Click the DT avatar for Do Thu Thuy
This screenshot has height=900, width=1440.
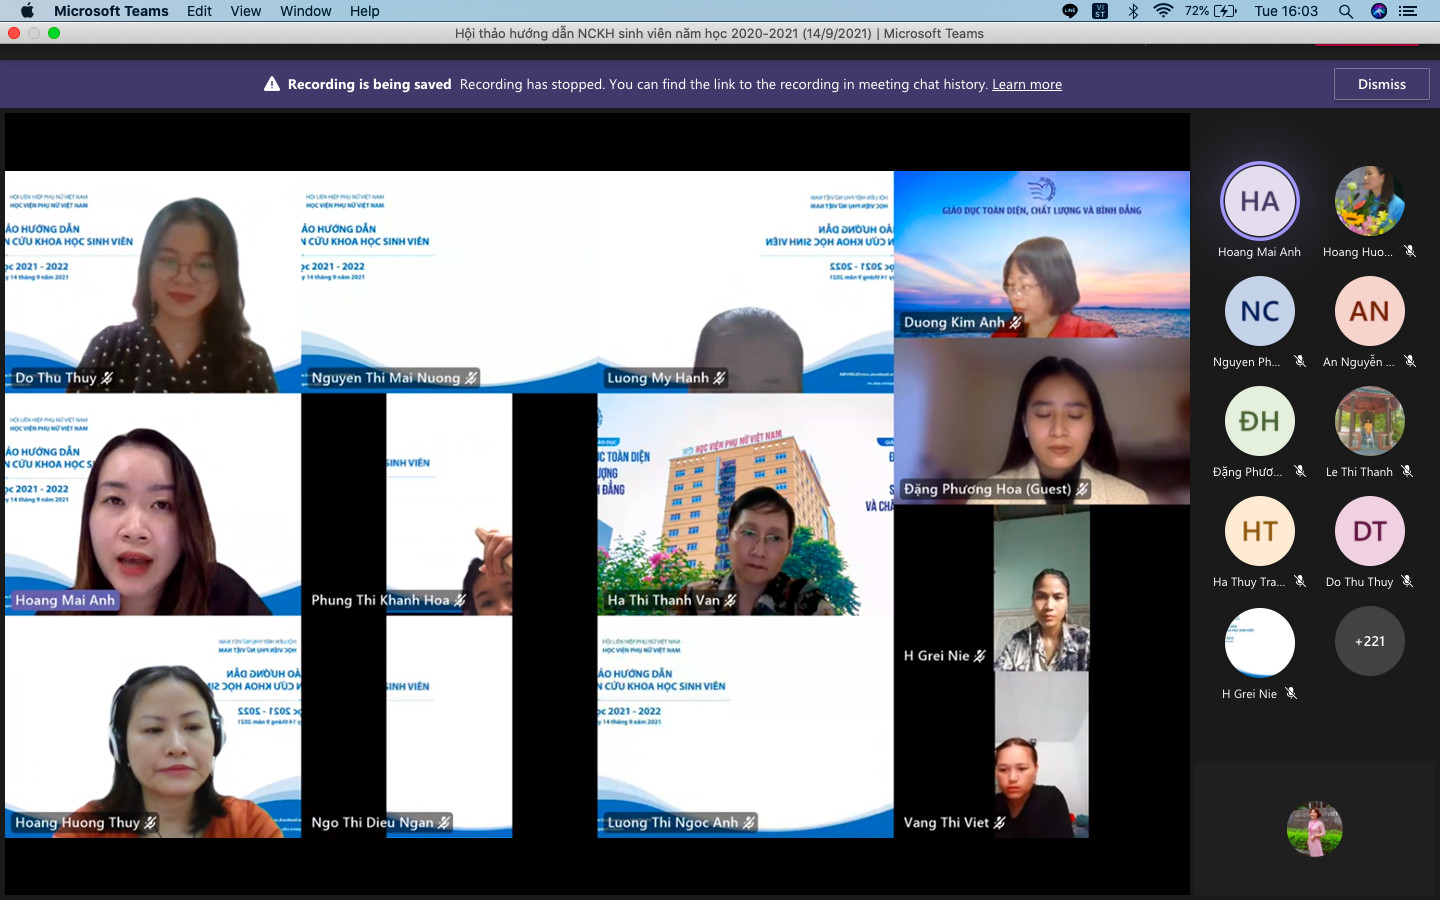[1369, 531]
